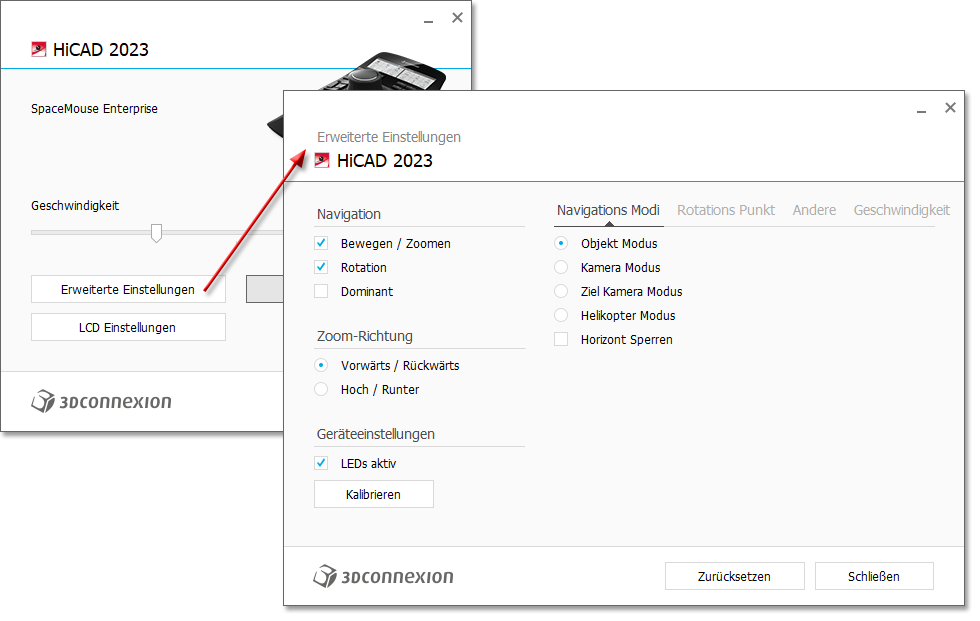980x621 pixels.
Task: Click the Geschwindigkeit slider handle
Action: (x=156, y=233)
